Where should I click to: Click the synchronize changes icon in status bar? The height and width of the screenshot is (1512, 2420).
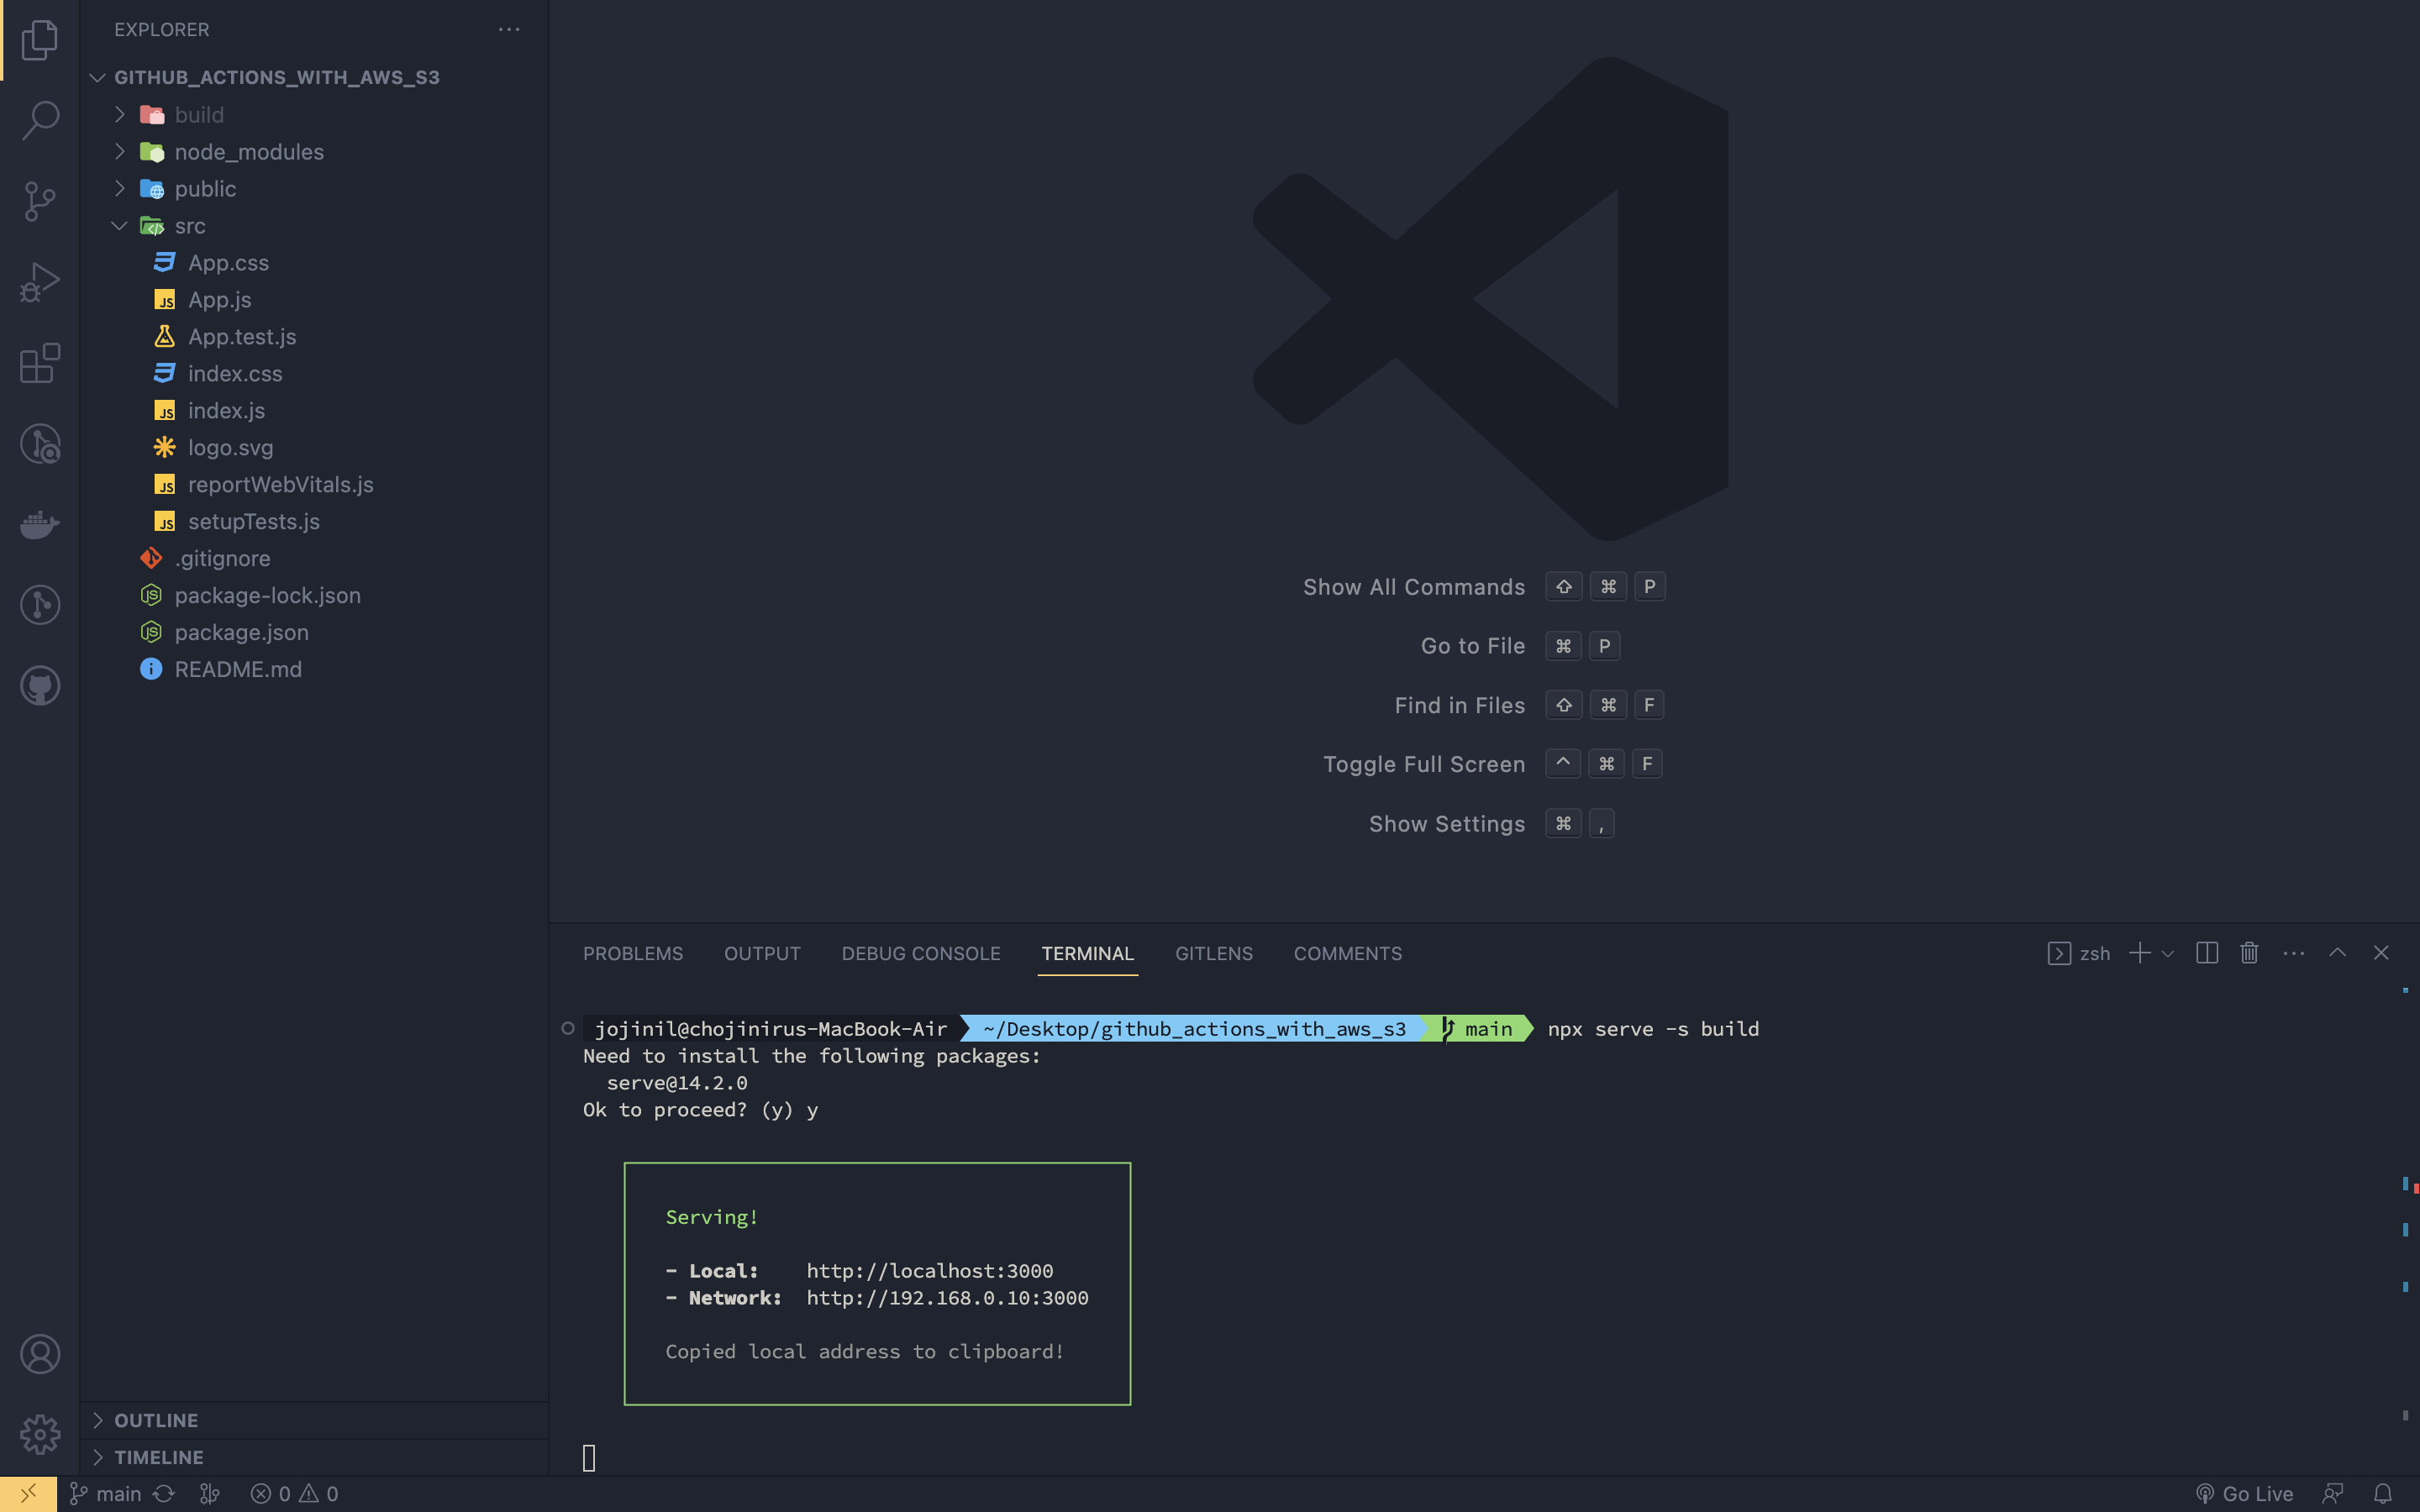tap(164, 1494)
